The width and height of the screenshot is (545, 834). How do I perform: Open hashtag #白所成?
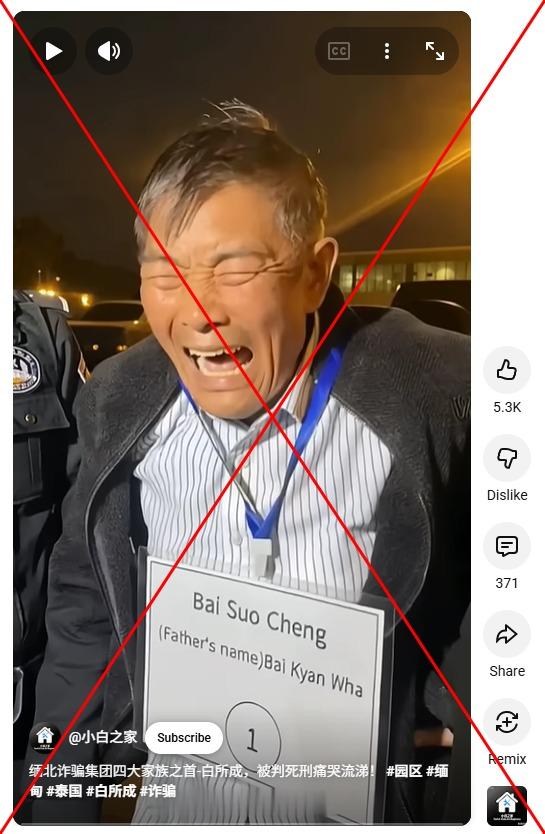(x=111, y=790)
